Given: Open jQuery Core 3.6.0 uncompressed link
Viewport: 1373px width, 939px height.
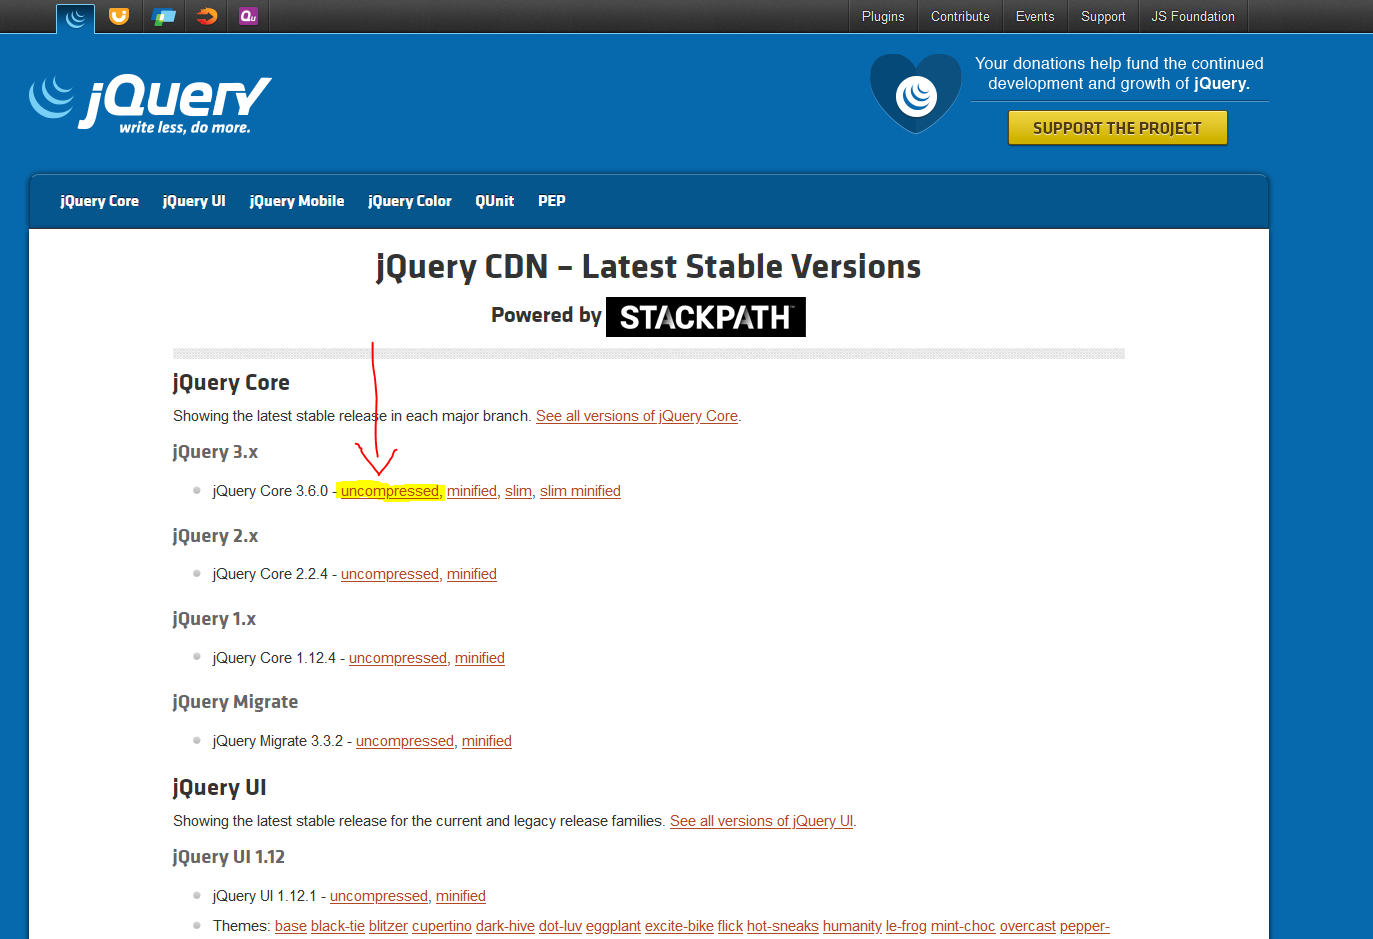Looking at the screenshot, I should pyautogui.click(x=390, y=491).
